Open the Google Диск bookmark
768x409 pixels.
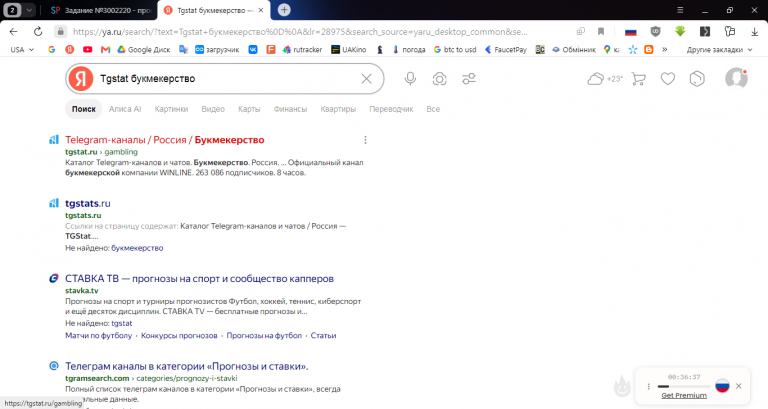click(144, 49)
